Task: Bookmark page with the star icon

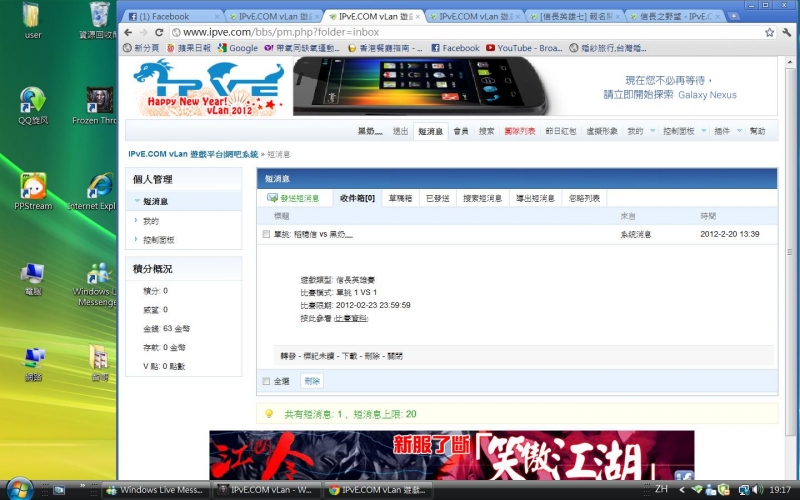Action: [769, 32]
